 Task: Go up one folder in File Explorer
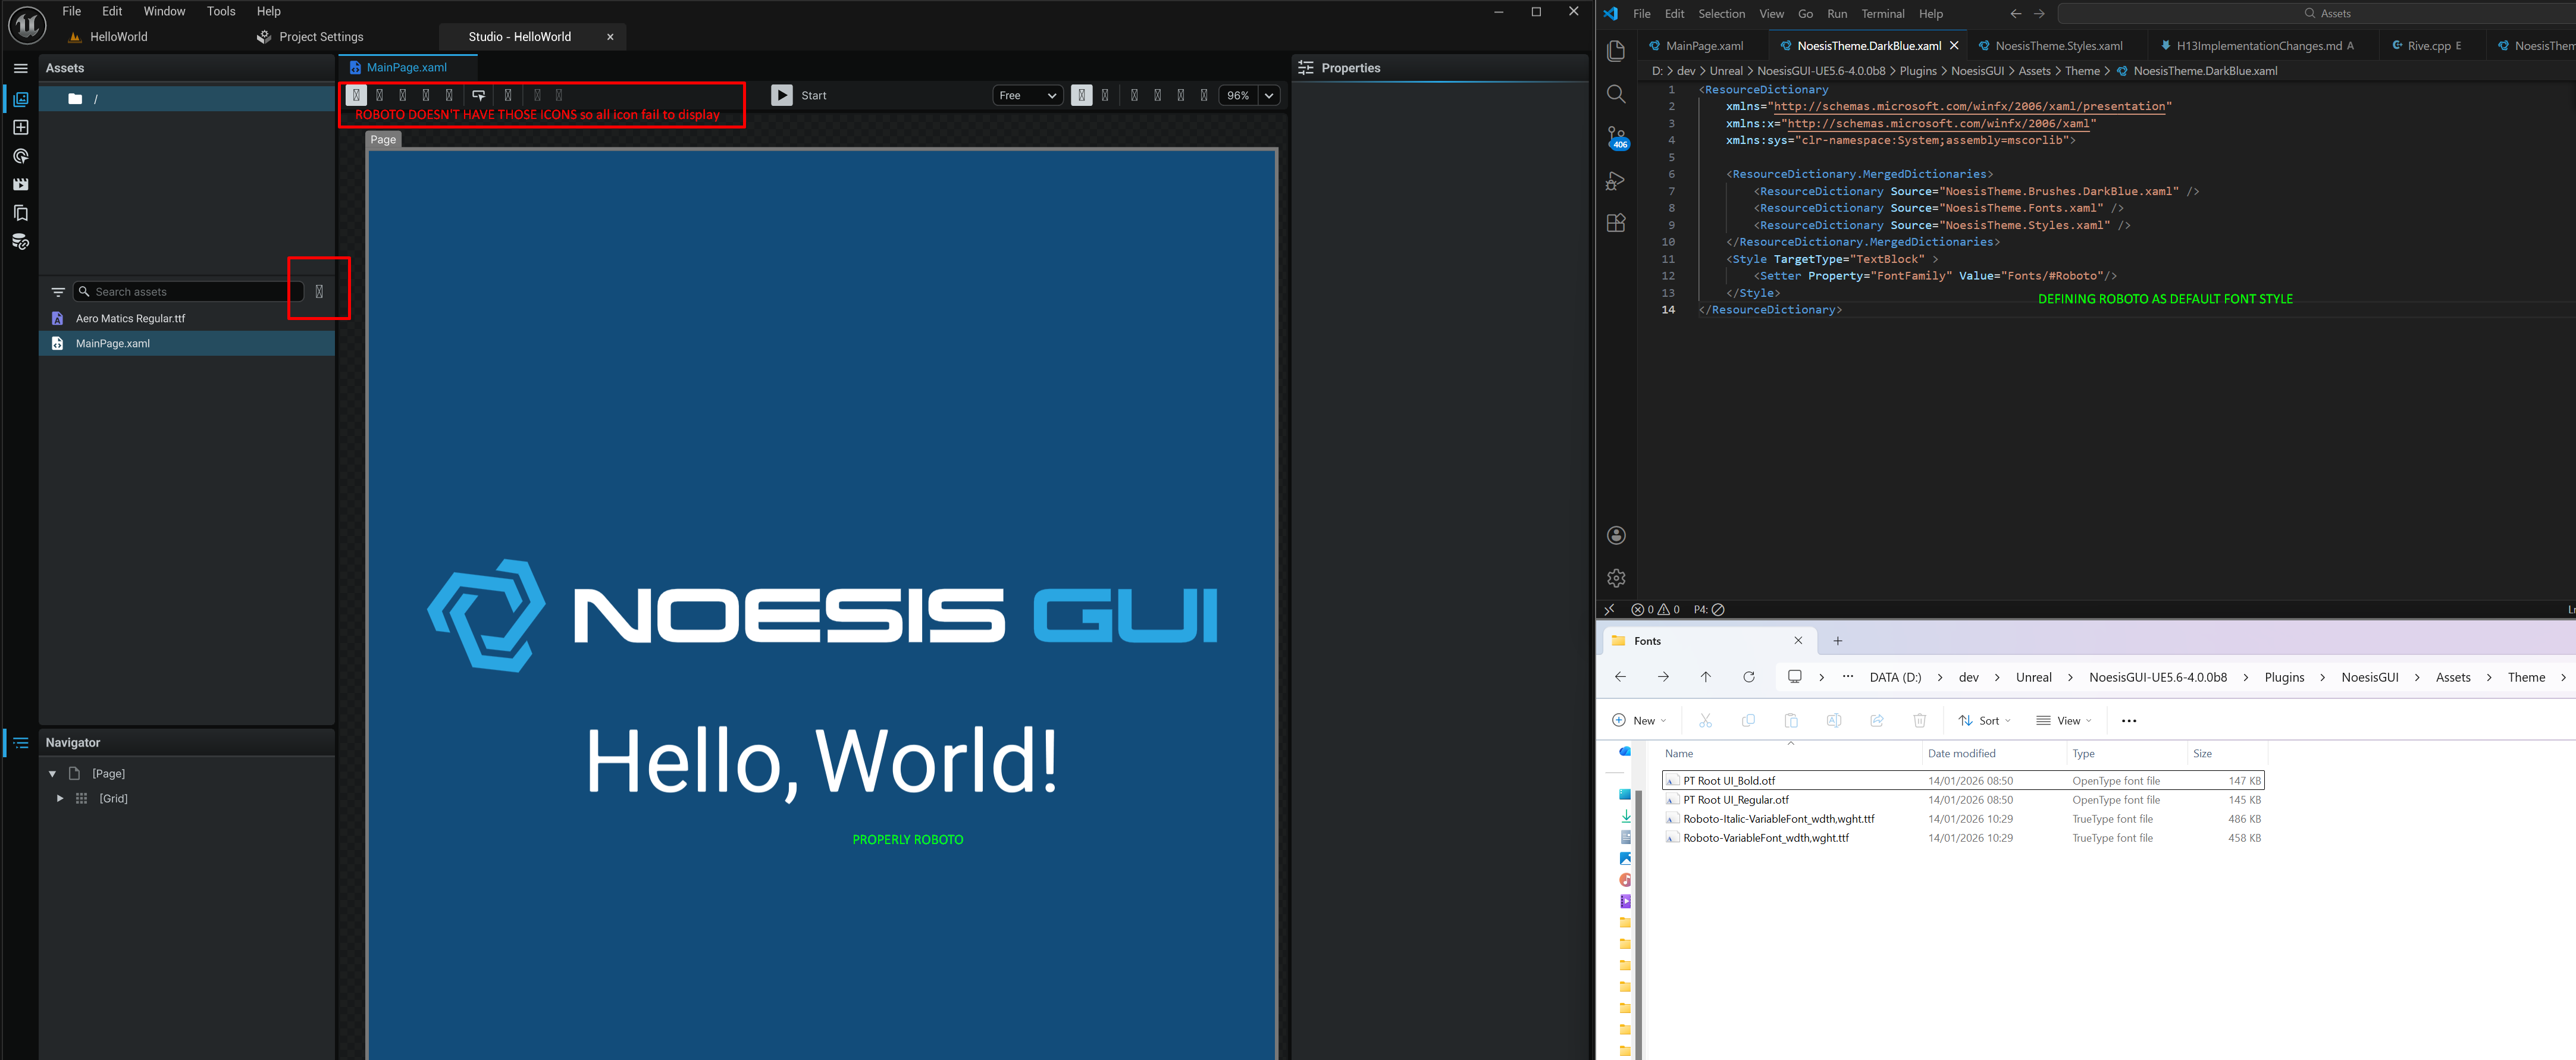click(1705, 677)
